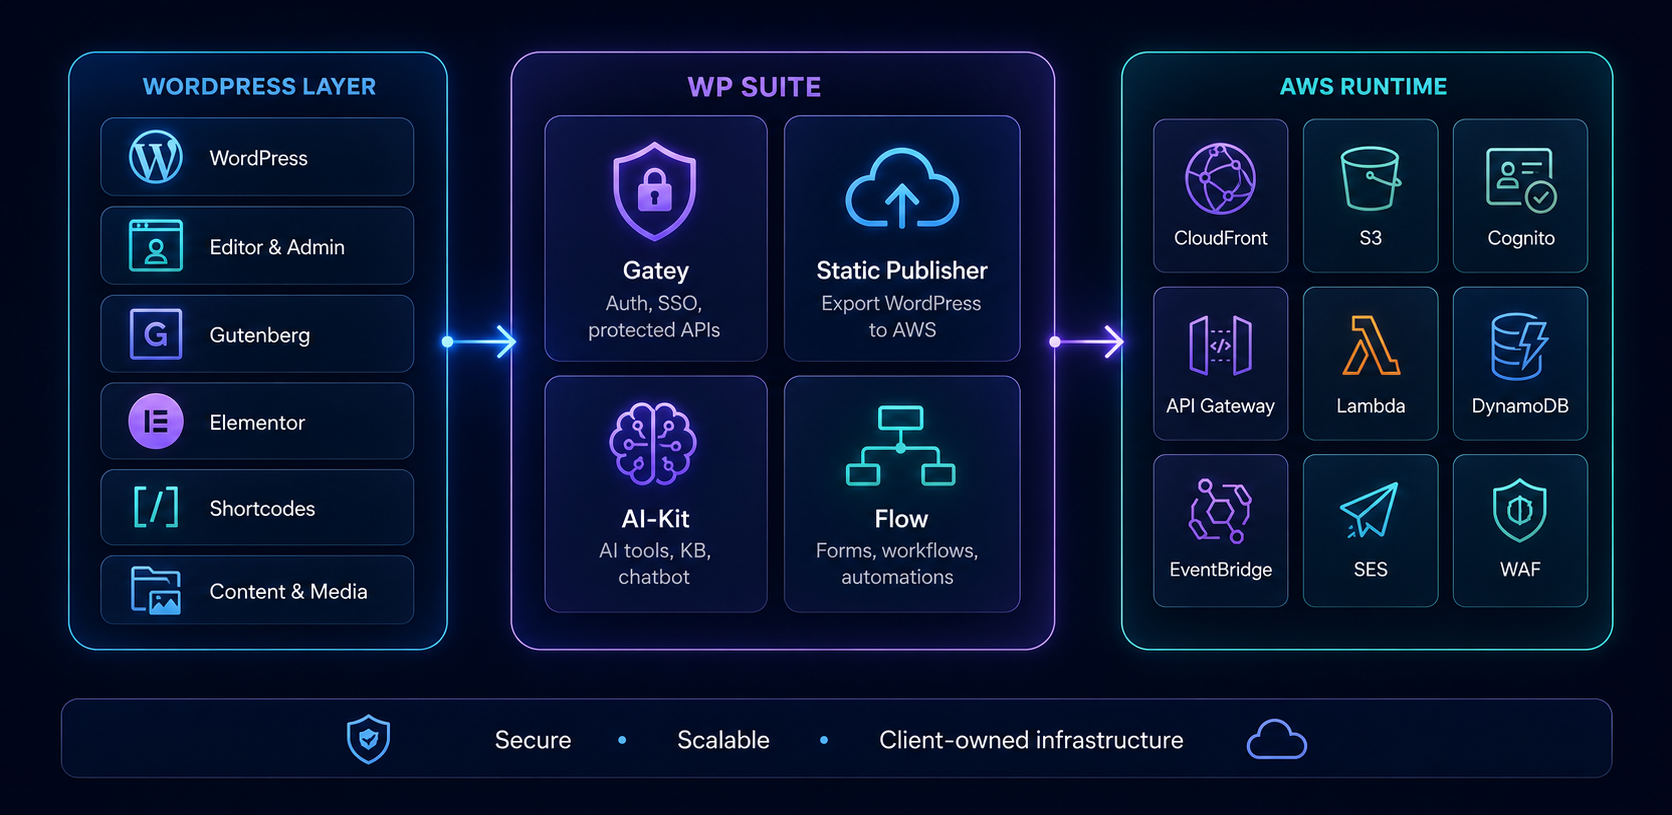Click the Cognito label
Viewport: 1672px width, 815px height.
(1521, 238)
